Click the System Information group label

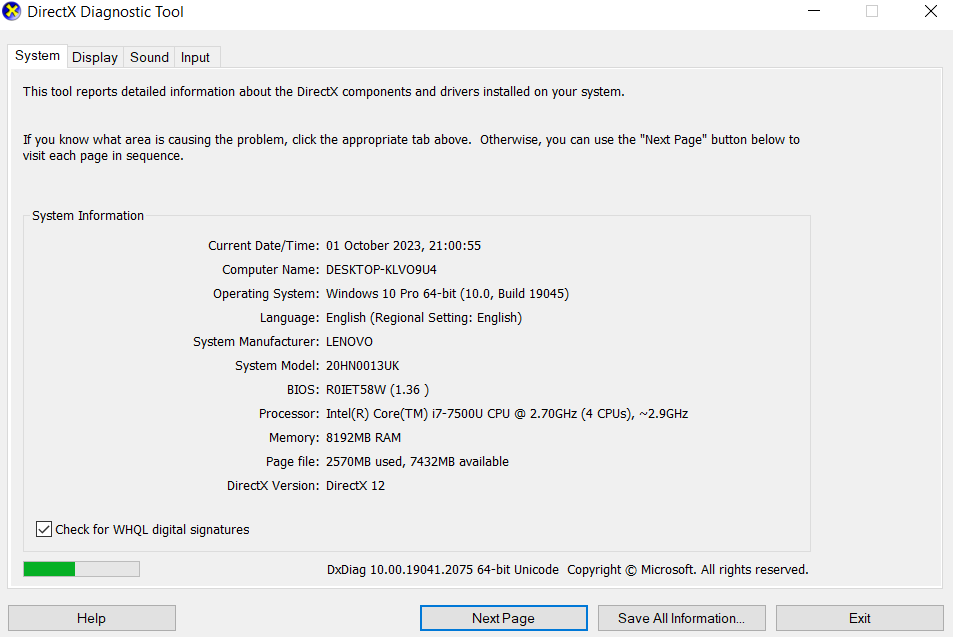(x=88, y=216)
